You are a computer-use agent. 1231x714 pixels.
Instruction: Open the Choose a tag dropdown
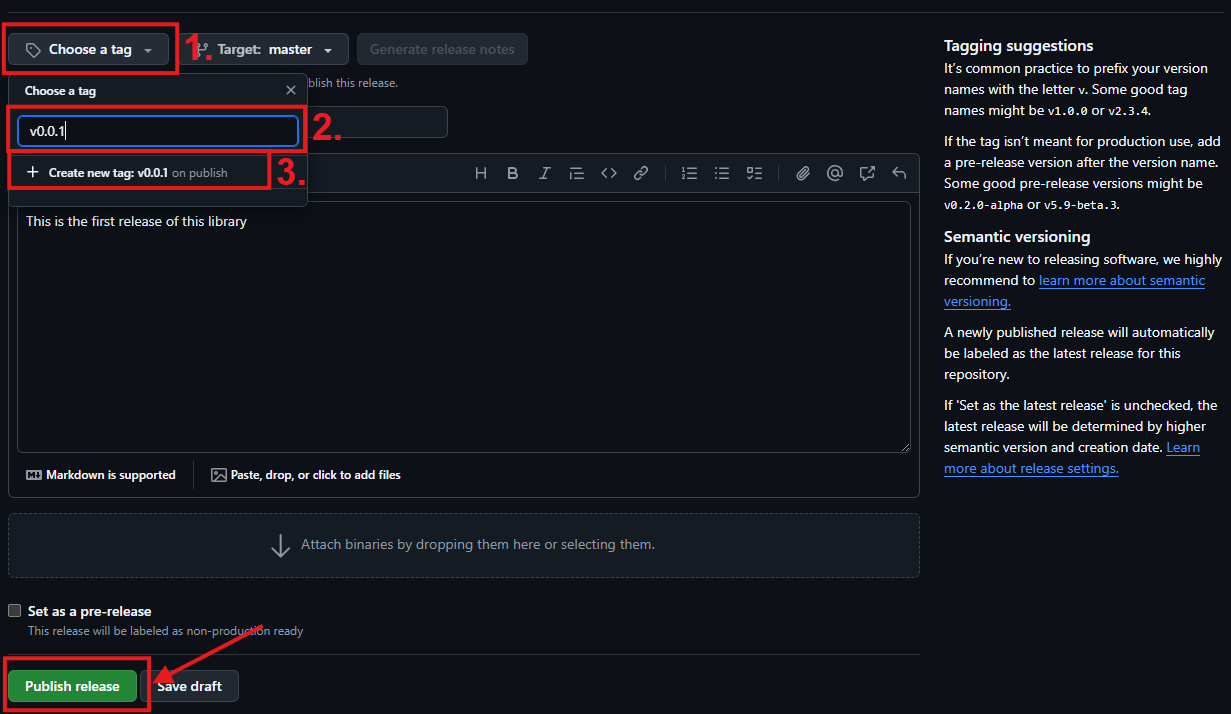[89, 49]
